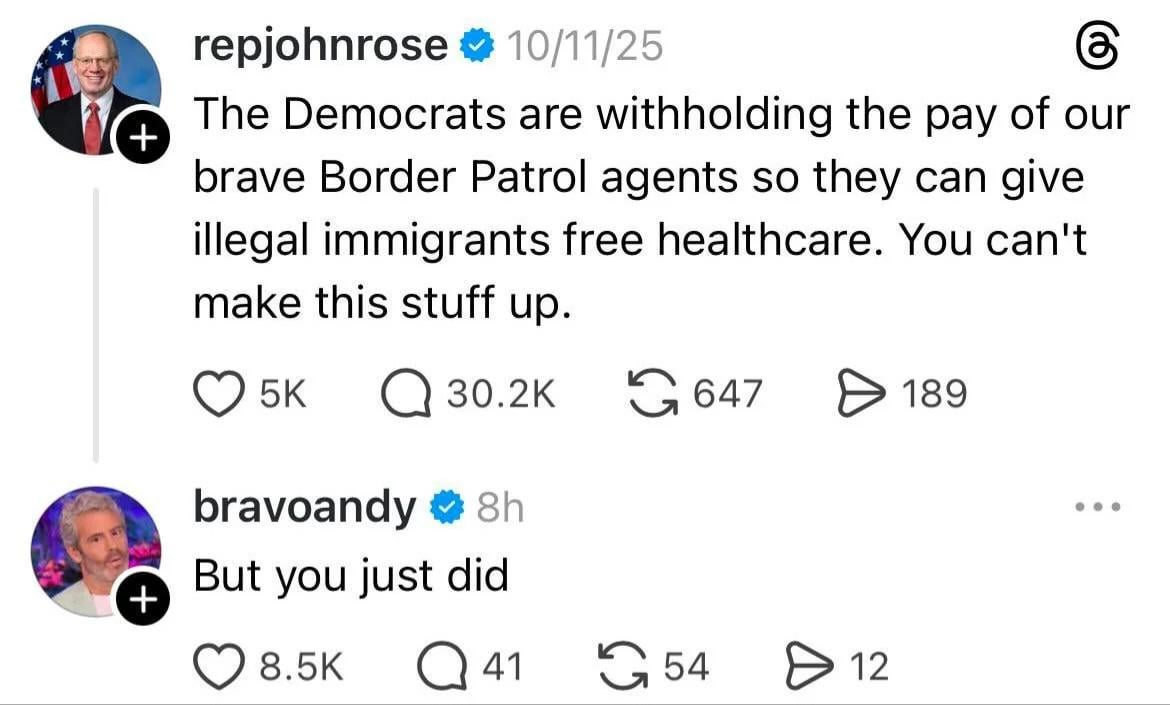Open more options for bravoandy's reply
1170x705 pixels.
point(1097,508)
